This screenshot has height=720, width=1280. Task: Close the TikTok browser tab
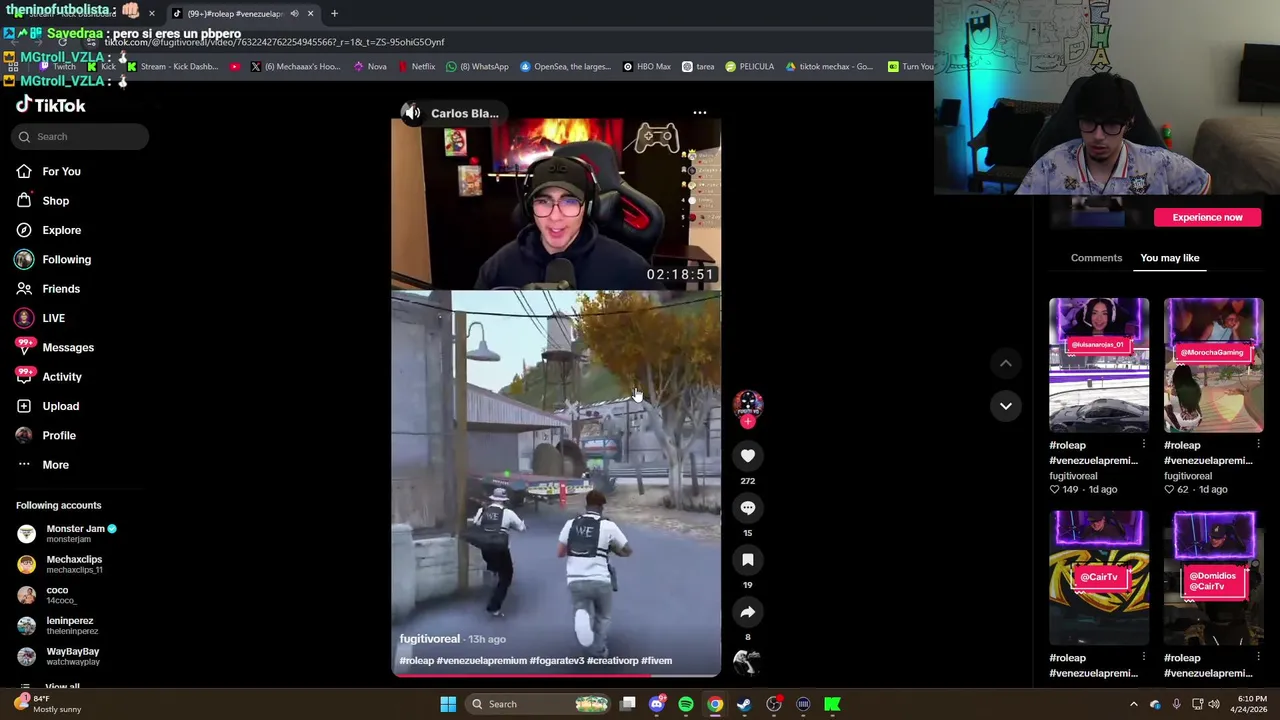click(310, 14)
